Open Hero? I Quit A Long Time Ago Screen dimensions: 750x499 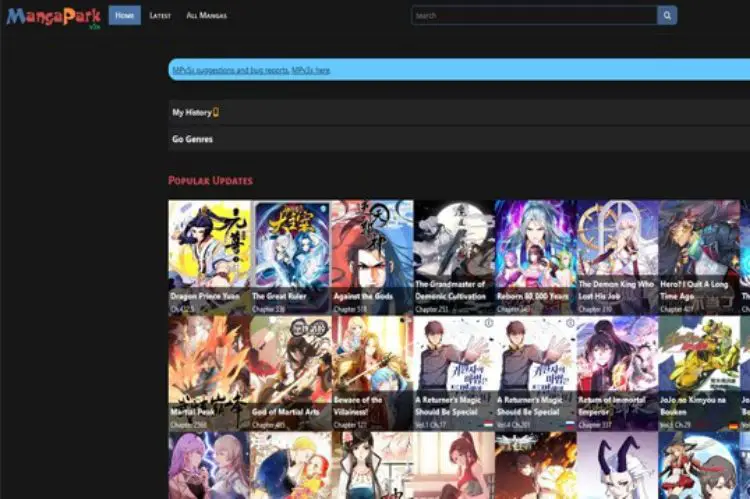(x=694, y=290)
